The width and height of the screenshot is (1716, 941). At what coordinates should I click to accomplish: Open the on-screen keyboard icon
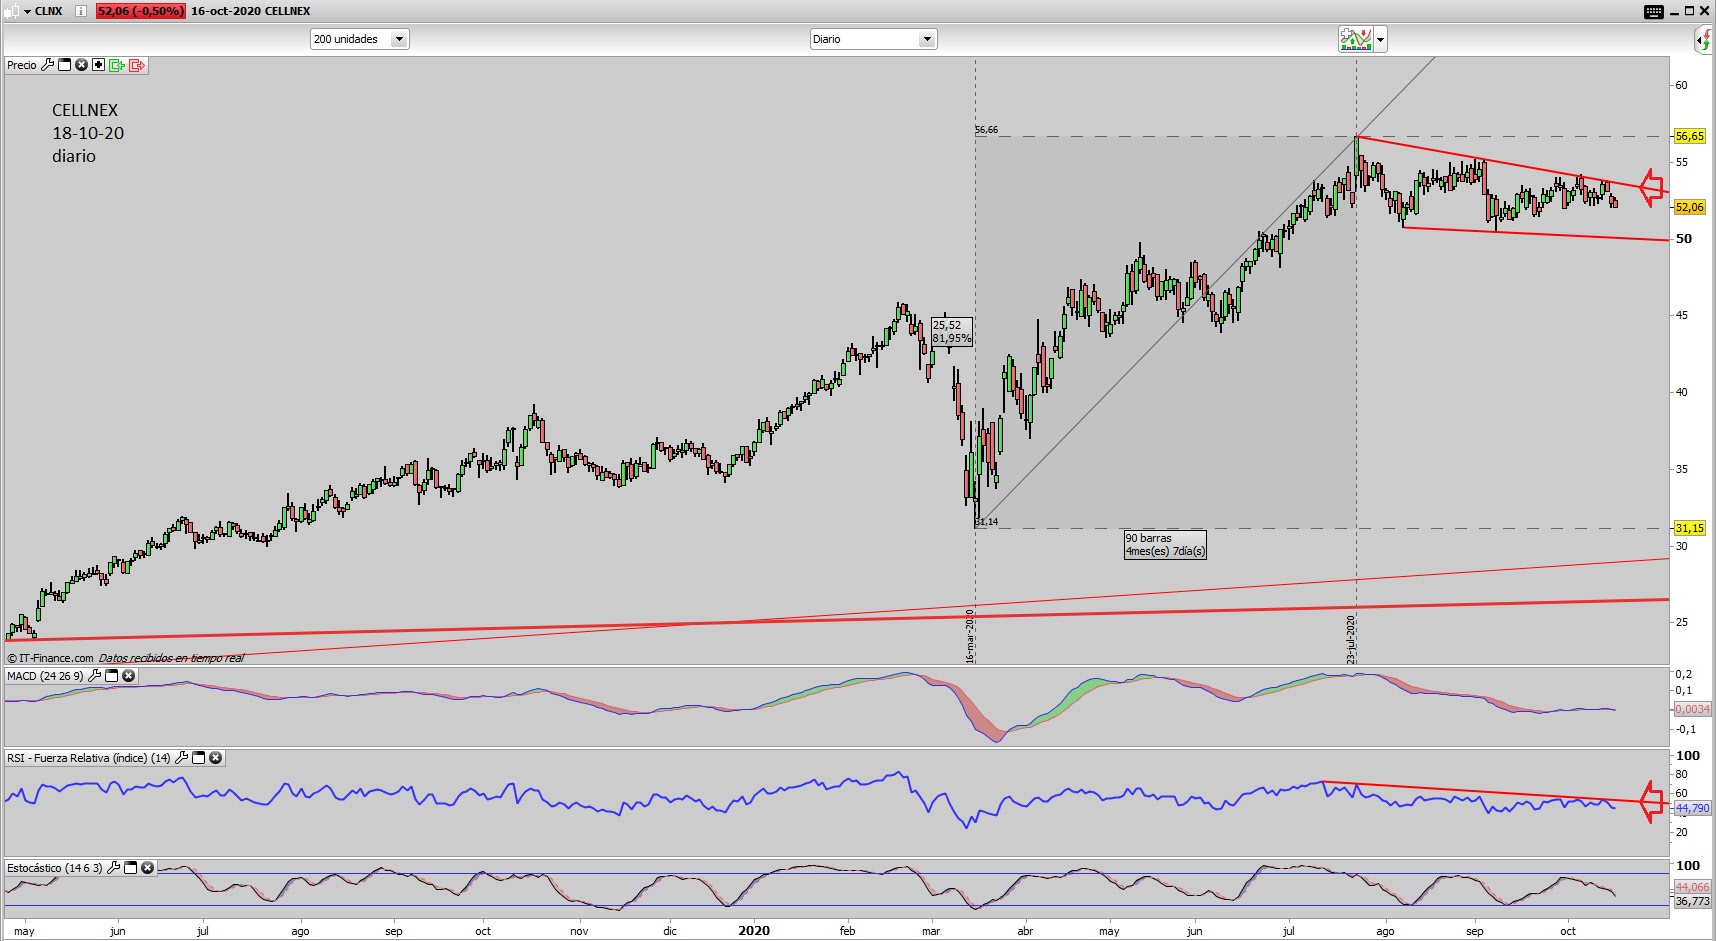pyautogui.click(x=1654, y=11)
